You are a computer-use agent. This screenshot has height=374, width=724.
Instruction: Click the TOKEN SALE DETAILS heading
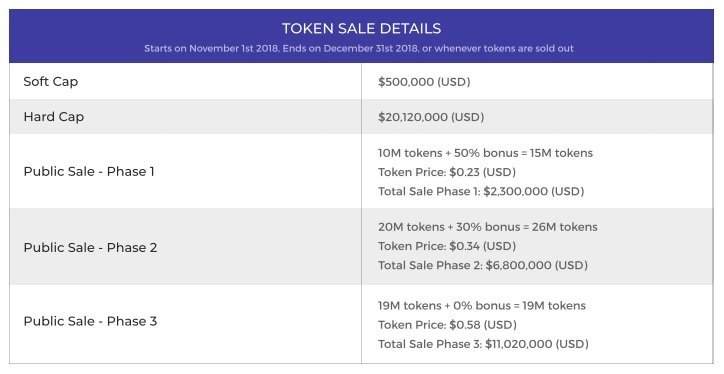[x=362, y=29]
